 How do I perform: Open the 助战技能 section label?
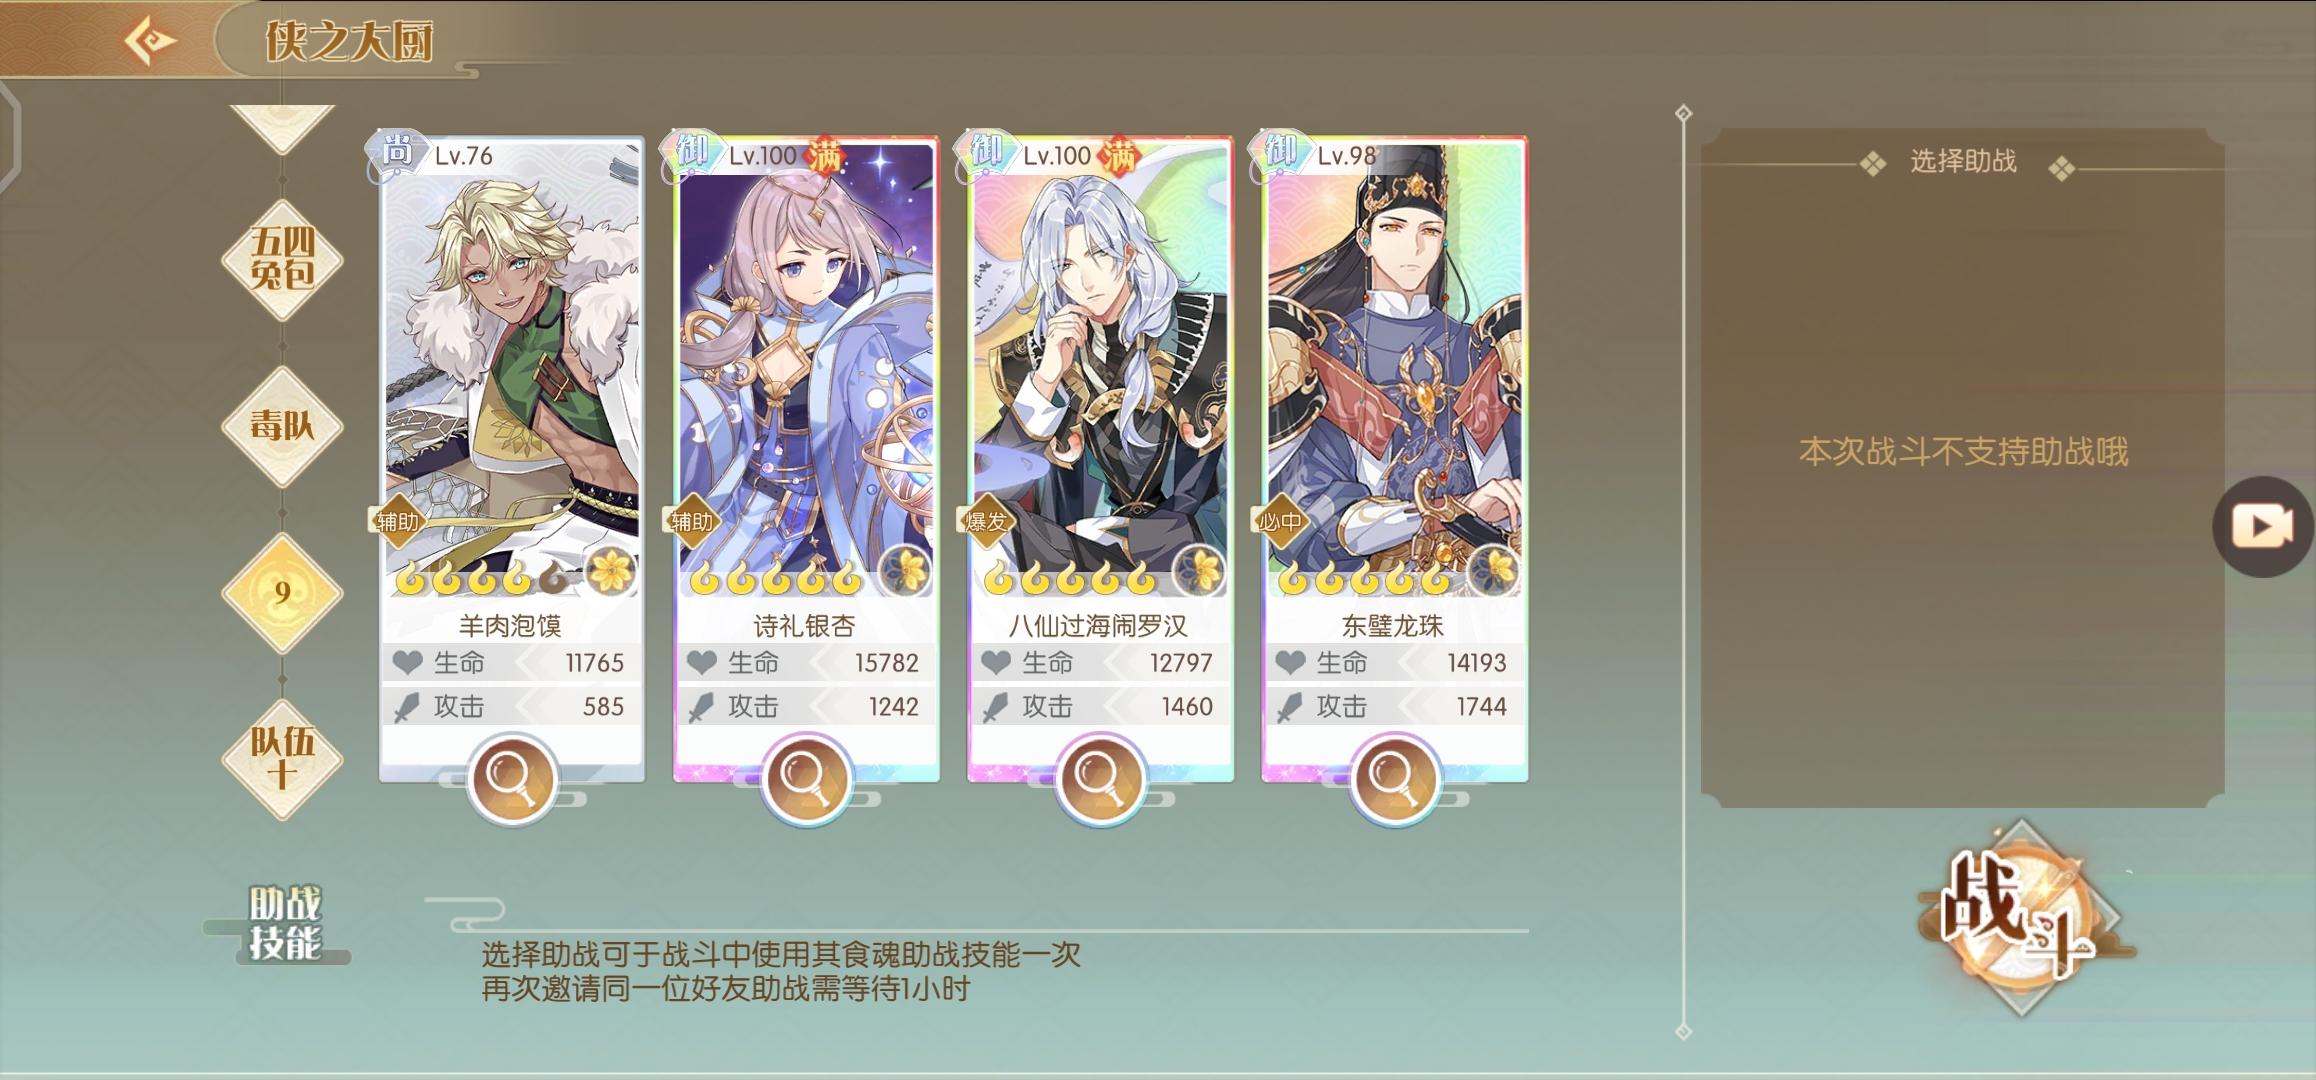(x=285, y=924)
